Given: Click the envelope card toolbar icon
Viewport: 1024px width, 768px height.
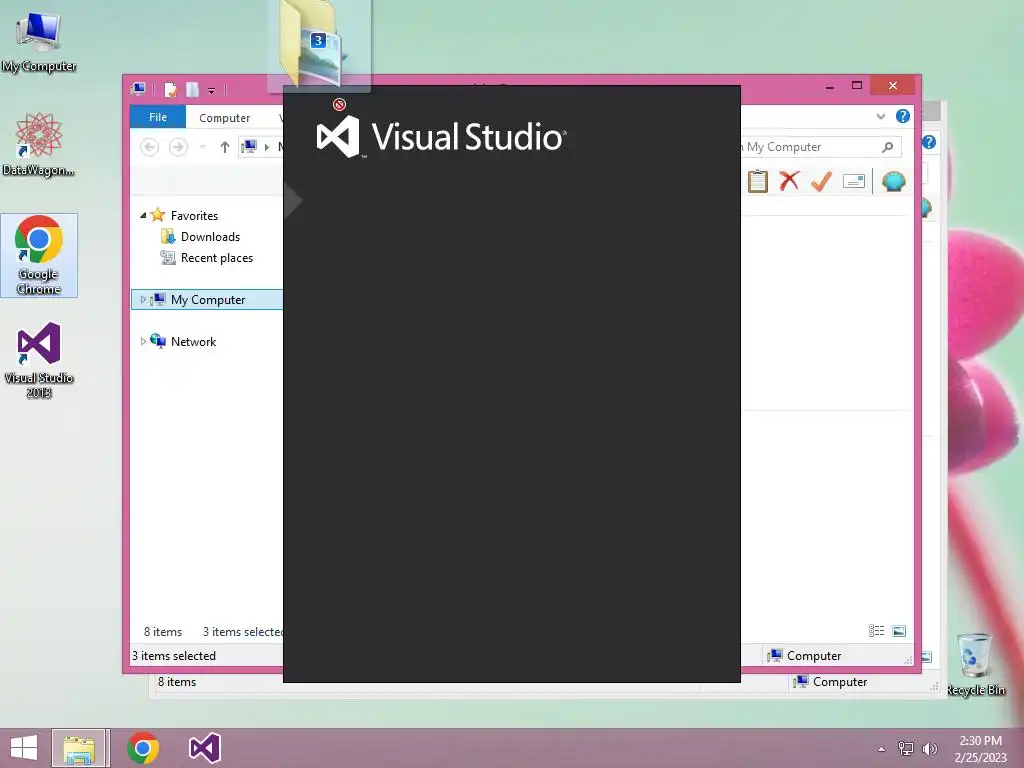Looking at the screenshot, I should 854,181.
